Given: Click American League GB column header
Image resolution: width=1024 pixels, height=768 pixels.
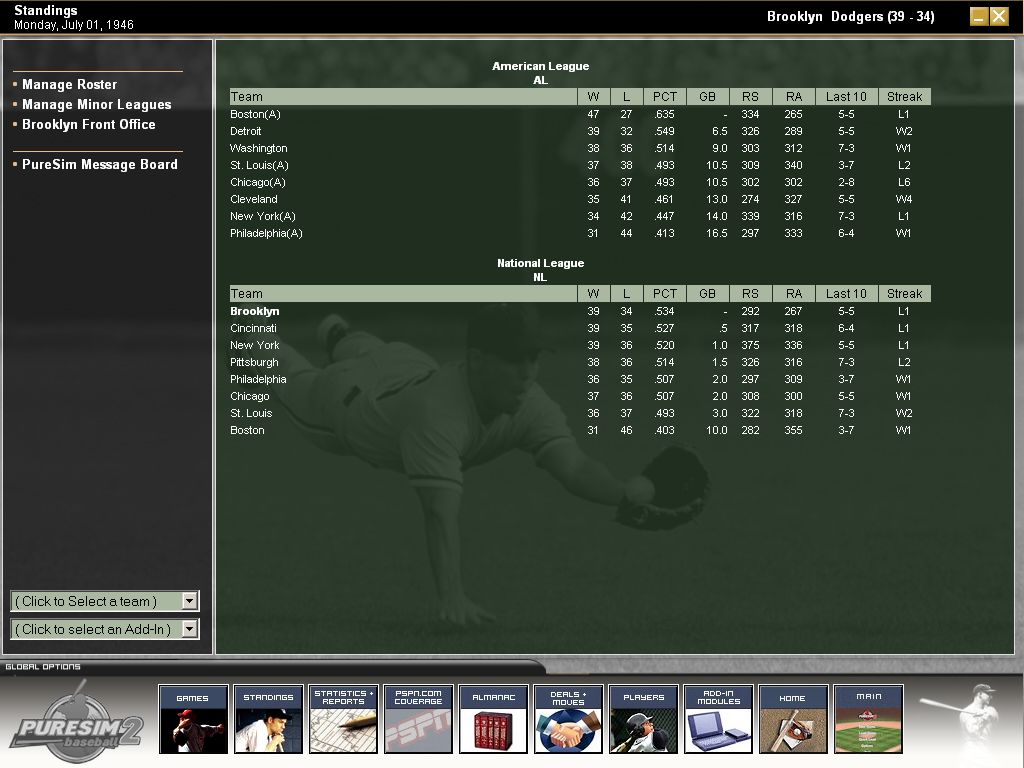Looking at the screenshot, I should coord(708,97).
